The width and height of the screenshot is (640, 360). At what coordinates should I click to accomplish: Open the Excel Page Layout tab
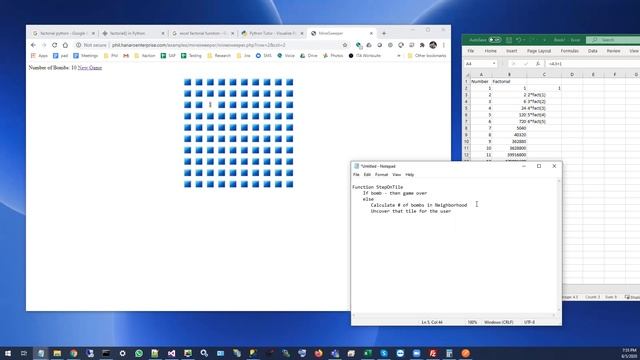[x=539, y=51]
